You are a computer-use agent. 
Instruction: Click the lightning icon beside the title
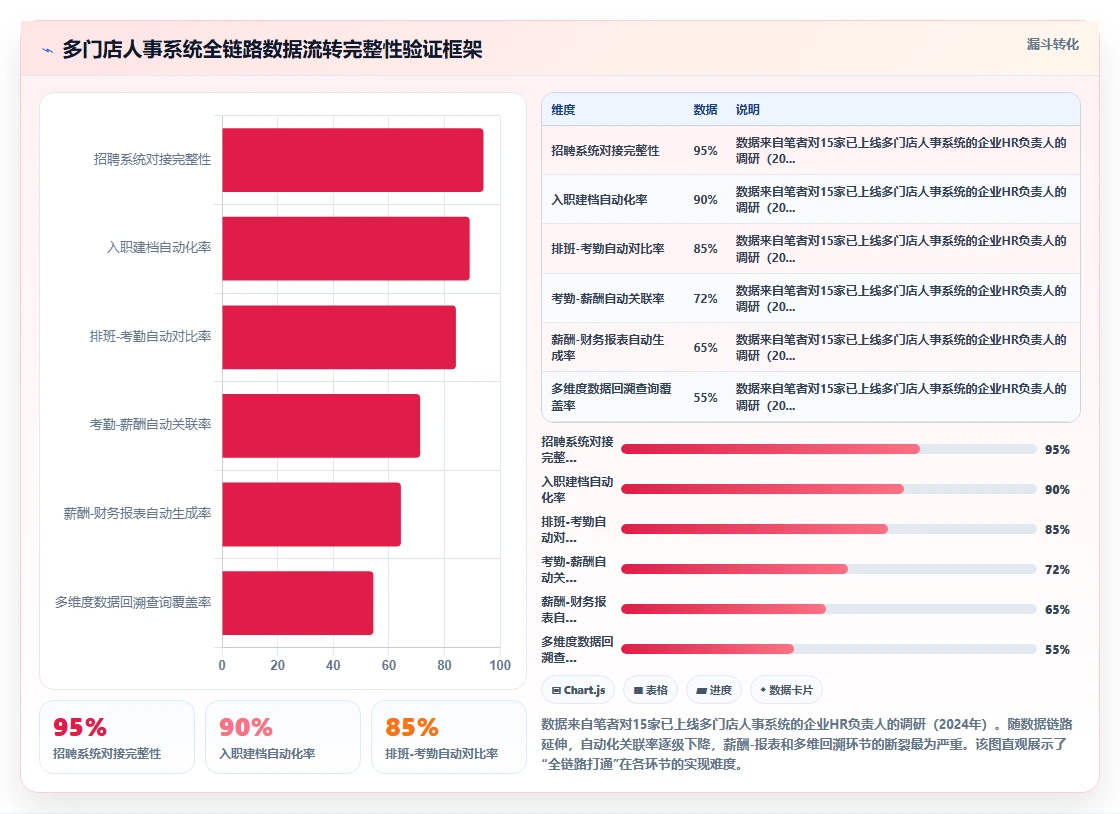pyautogui.click(x=48, y=50)
